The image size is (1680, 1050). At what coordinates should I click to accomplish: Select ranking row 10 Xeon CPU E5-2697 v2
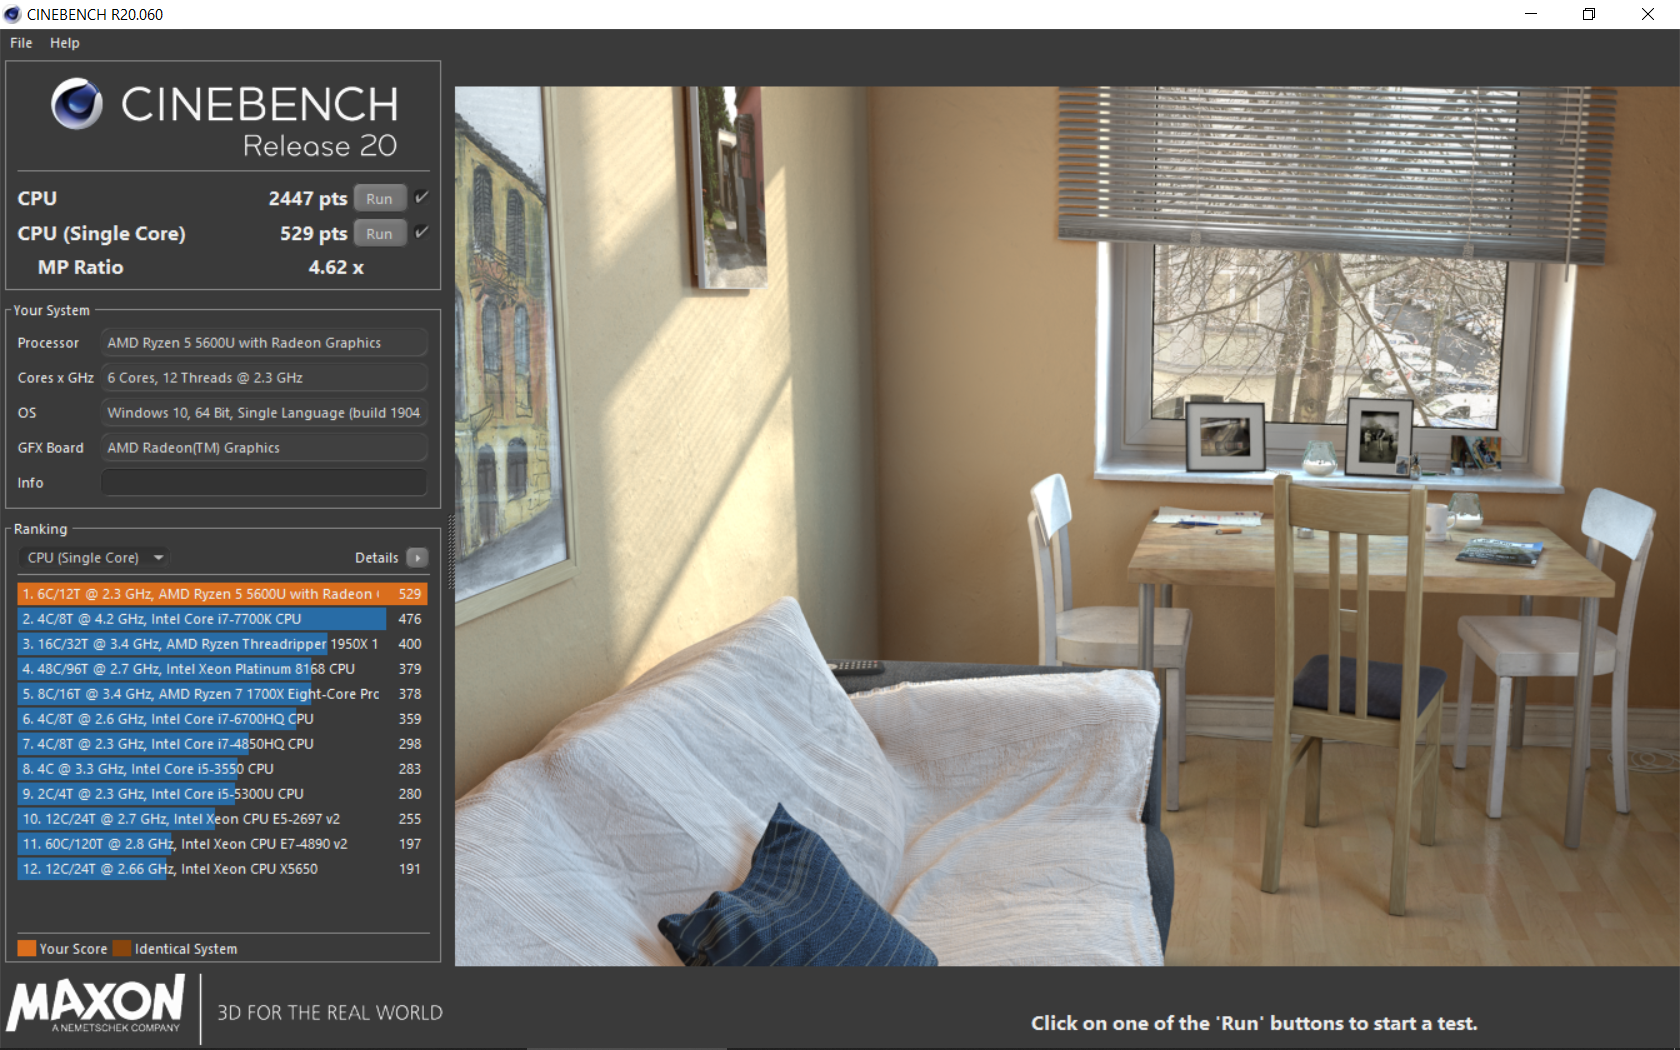click(222, 819)
